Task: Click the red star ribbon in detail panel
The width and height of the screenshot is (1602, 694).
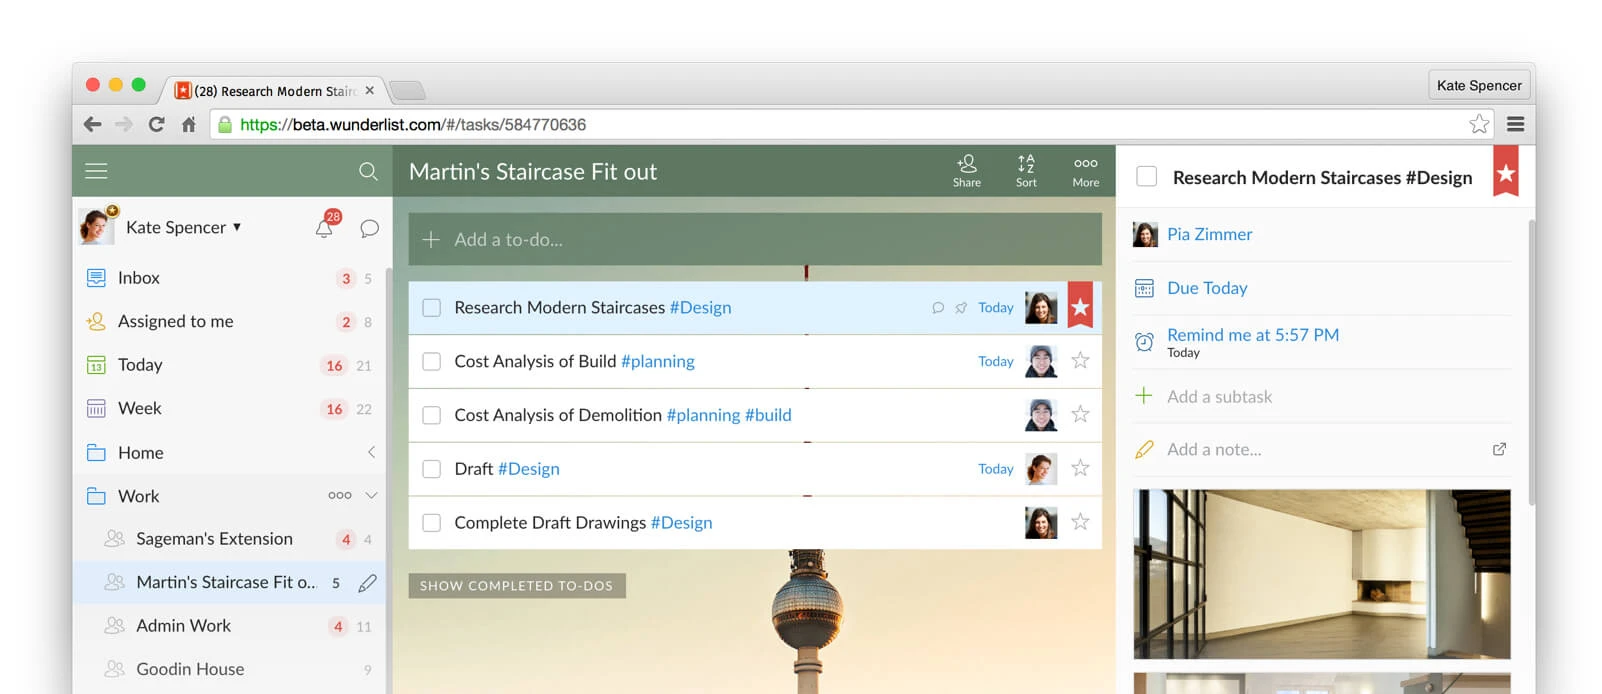Action: click(1506, 172)
